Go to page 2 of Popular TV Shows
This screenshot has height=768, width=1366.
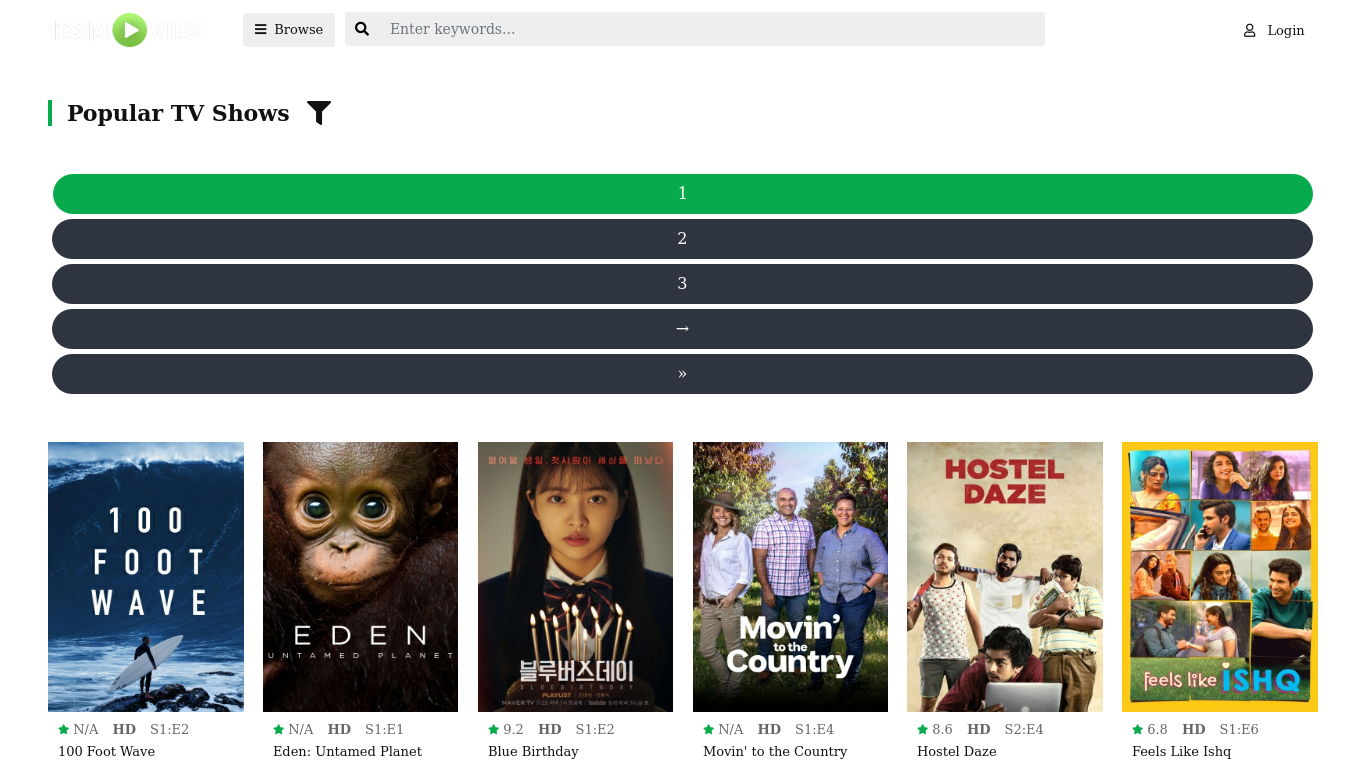(682, 238)
